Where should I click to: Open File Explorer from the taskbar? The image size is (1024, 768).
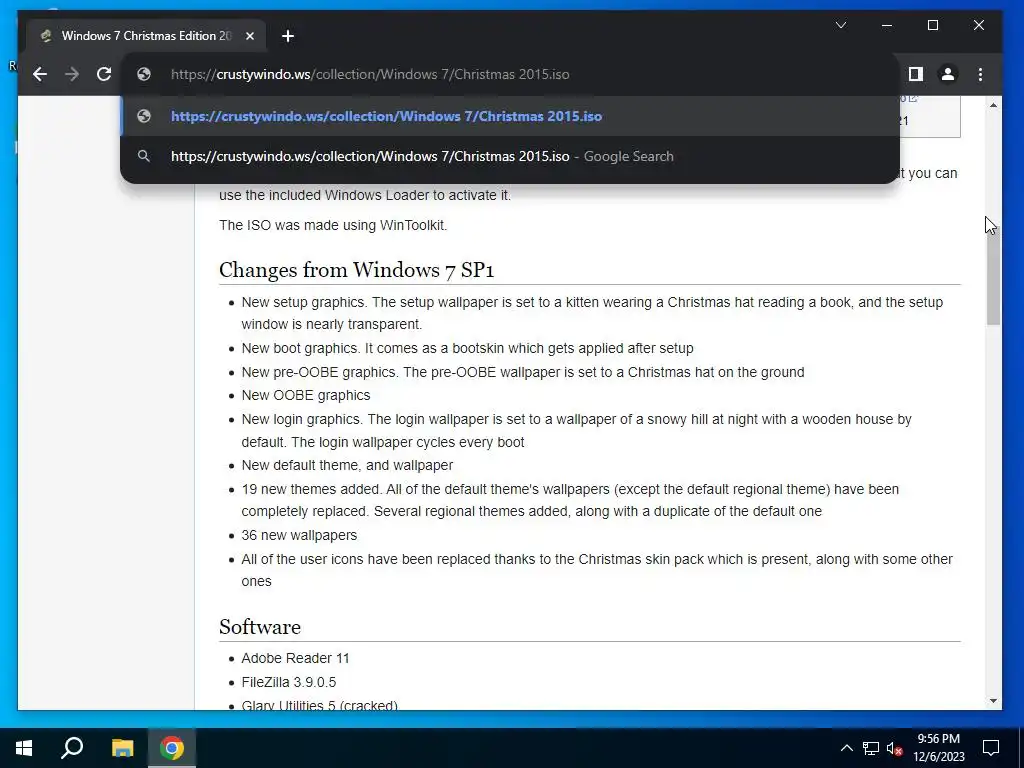pyautogui.click(x=122, y=748)
